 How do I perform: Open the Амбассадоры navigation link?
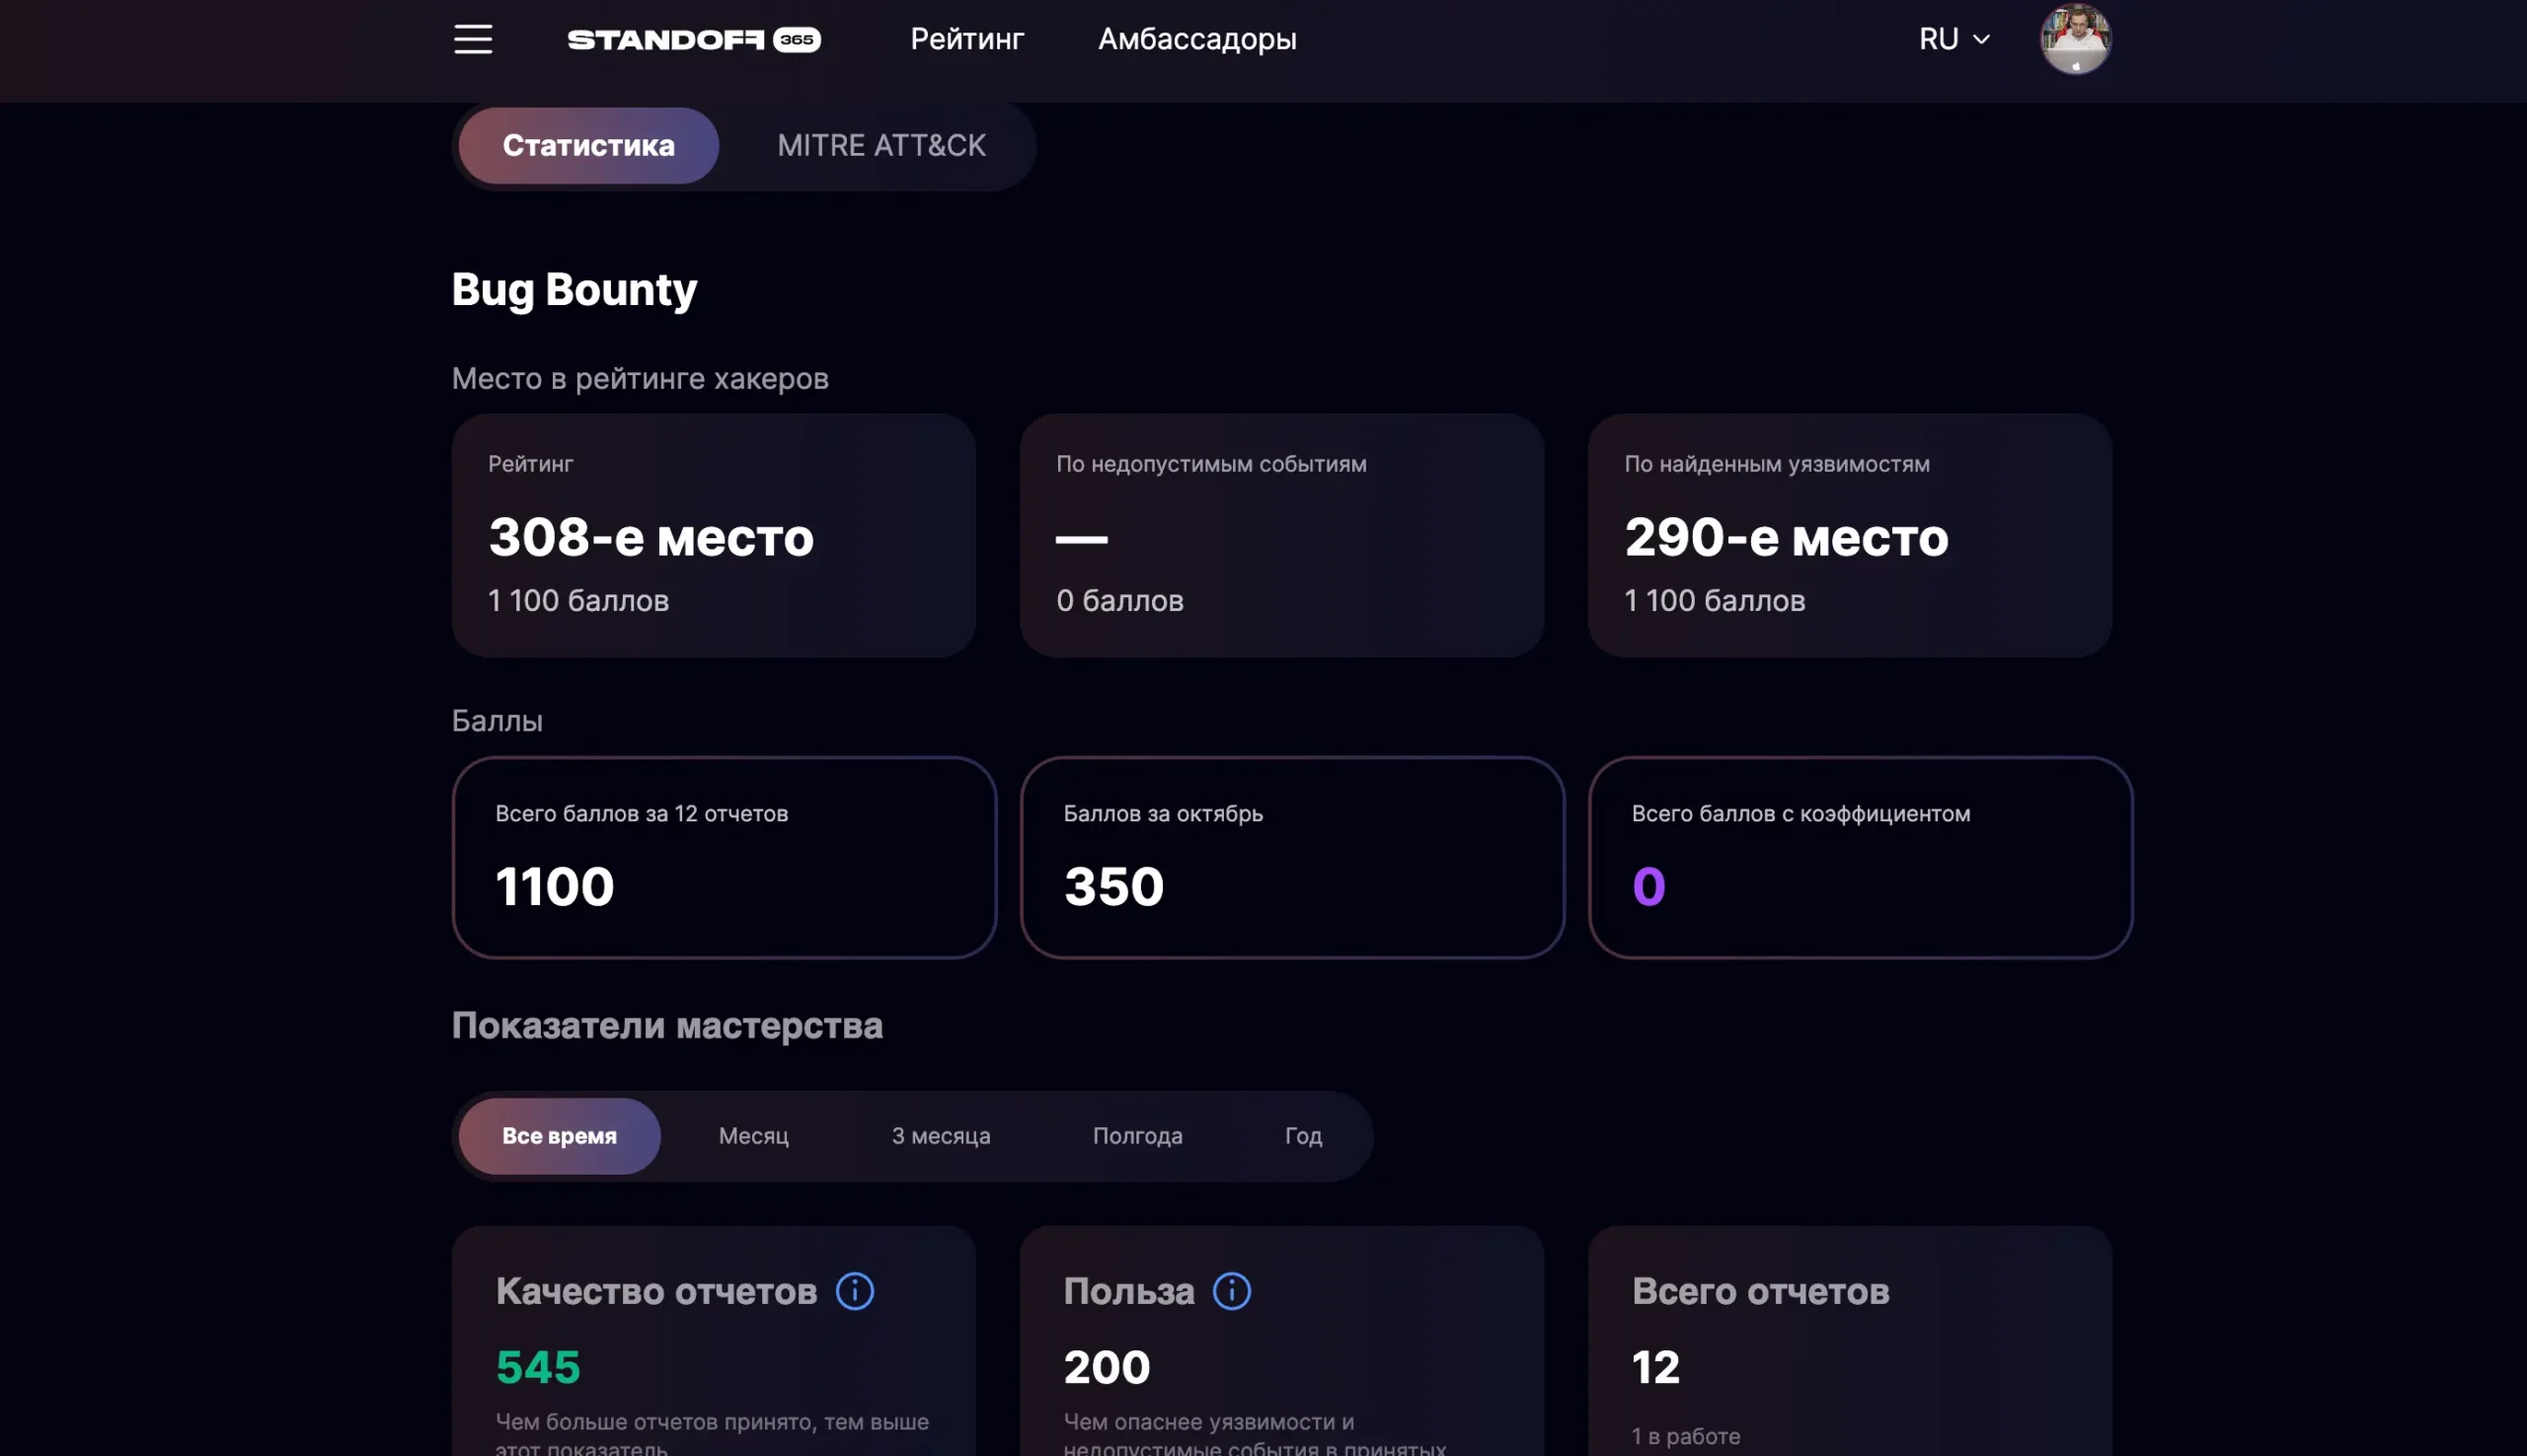point(1197,39)
